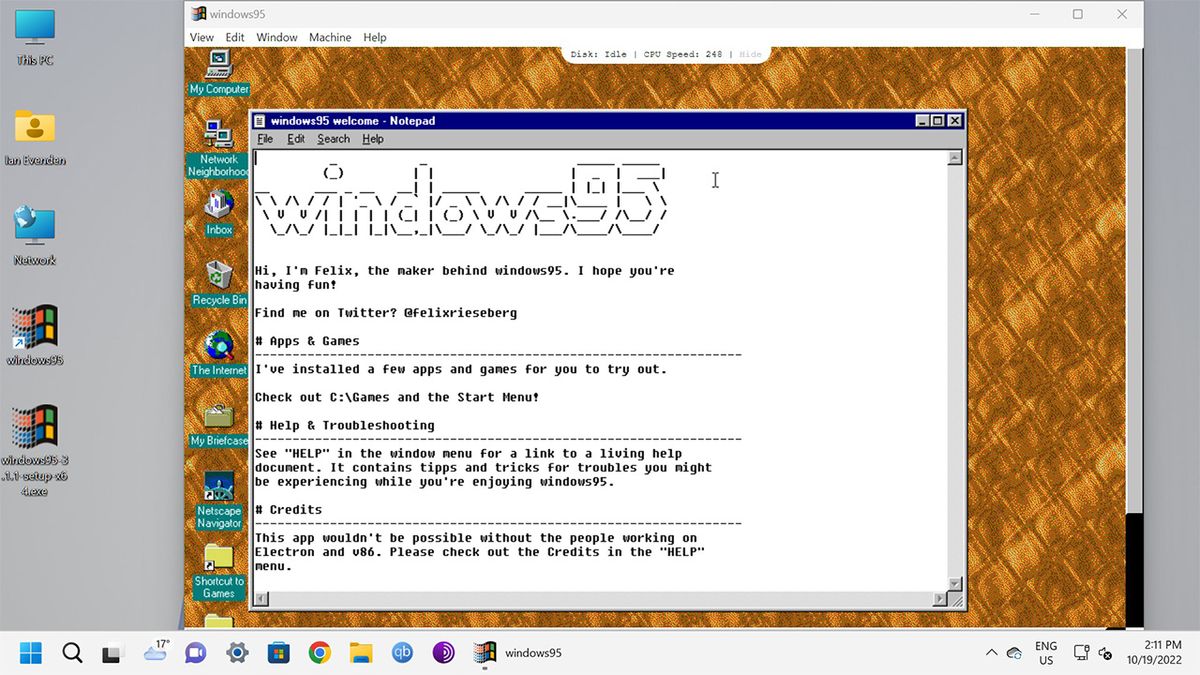Click Notepad vertical scroll up arrow
The image size is (1200, 675).
(955, 157)
